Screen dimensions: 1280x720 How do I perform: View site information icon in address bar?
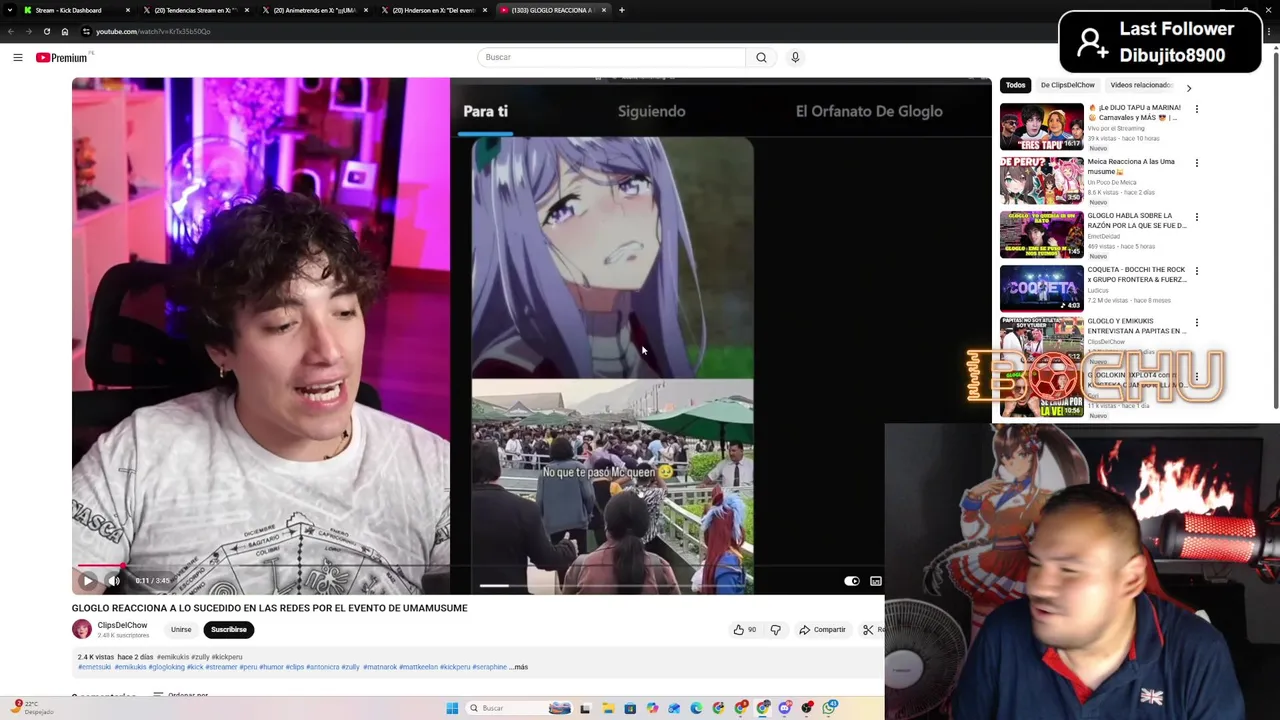coord(86,31)
